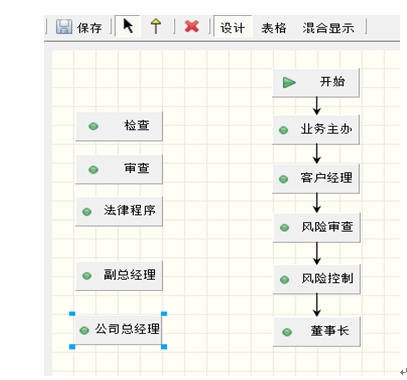Click the green dot on 风险审查 node
Image resolution: width=407 pixels, height=380 pixels.
click(284, 228)
